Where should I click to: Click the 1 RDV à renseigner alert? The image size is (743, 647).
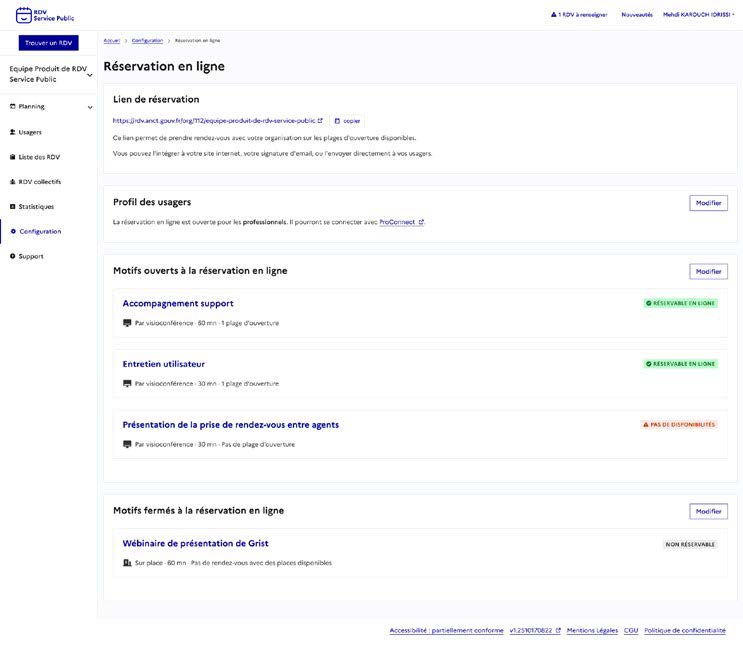[x=579, y=15]
